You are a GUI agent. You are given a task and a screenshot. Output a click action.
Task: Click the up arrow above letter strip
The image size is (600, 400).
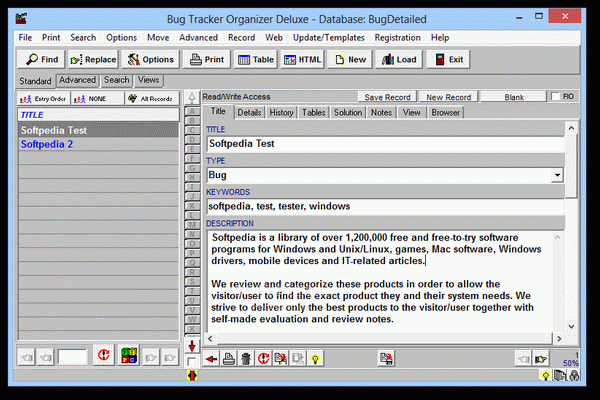pos(192,98)
